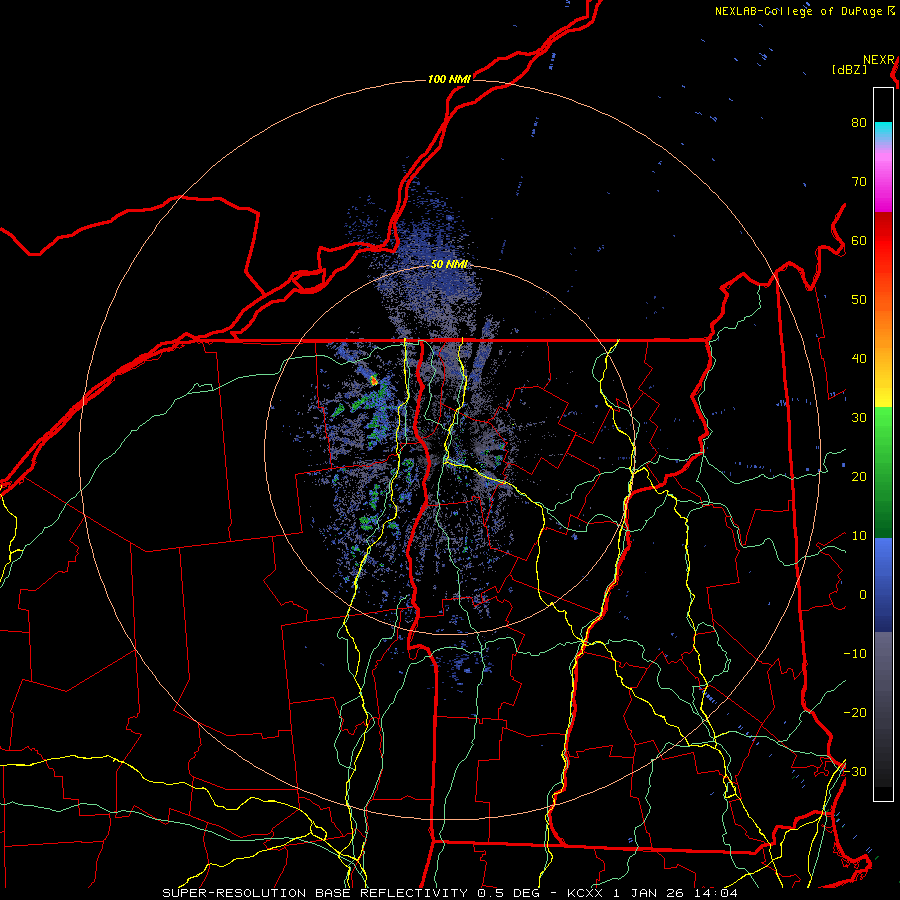
Task: Click the 70 value on the dBZ scale
Action: [859, 181]
